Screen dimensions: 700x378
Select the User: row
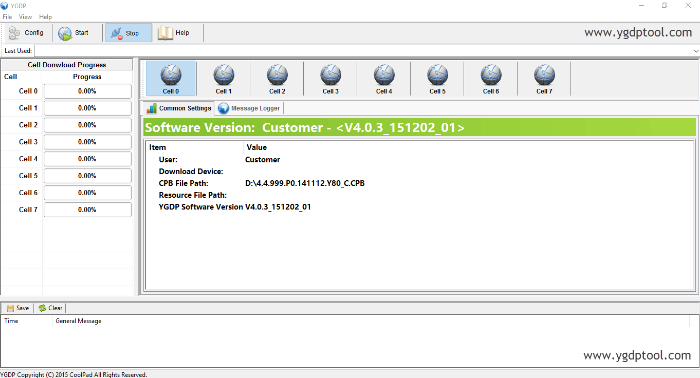tap(420, 159)
